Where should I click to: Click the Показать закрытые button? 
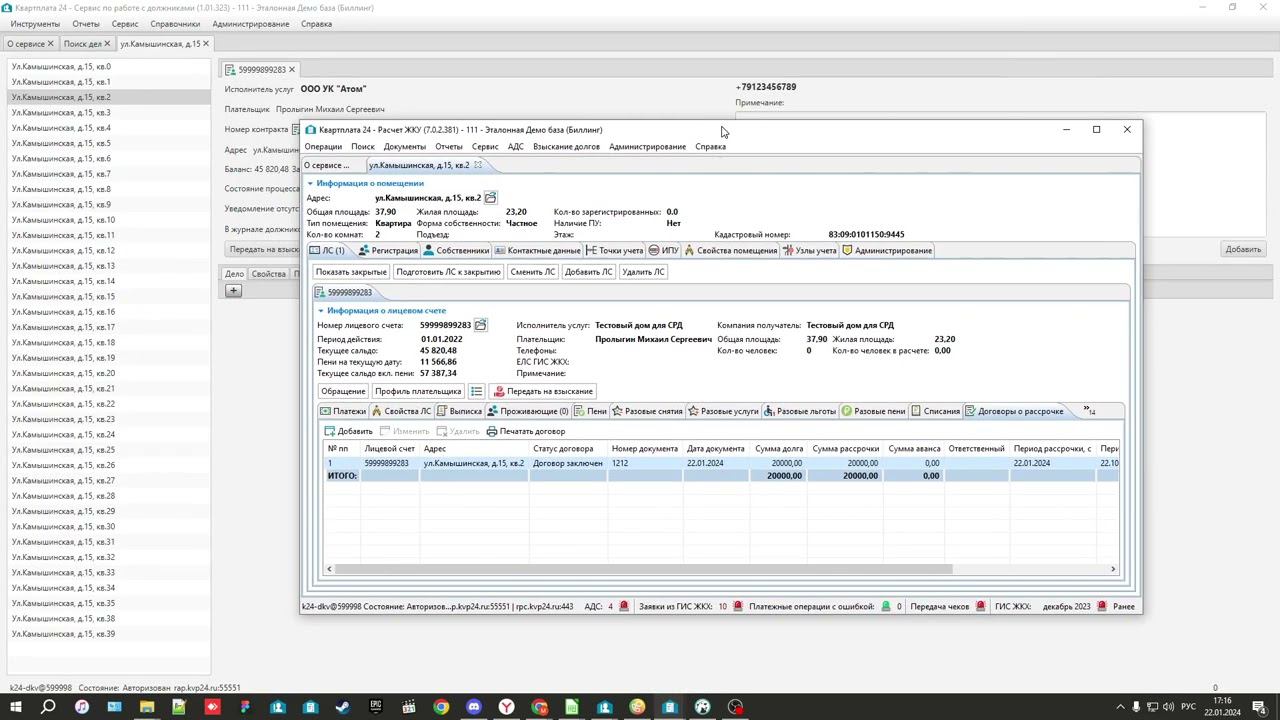(x=351, y=272)
